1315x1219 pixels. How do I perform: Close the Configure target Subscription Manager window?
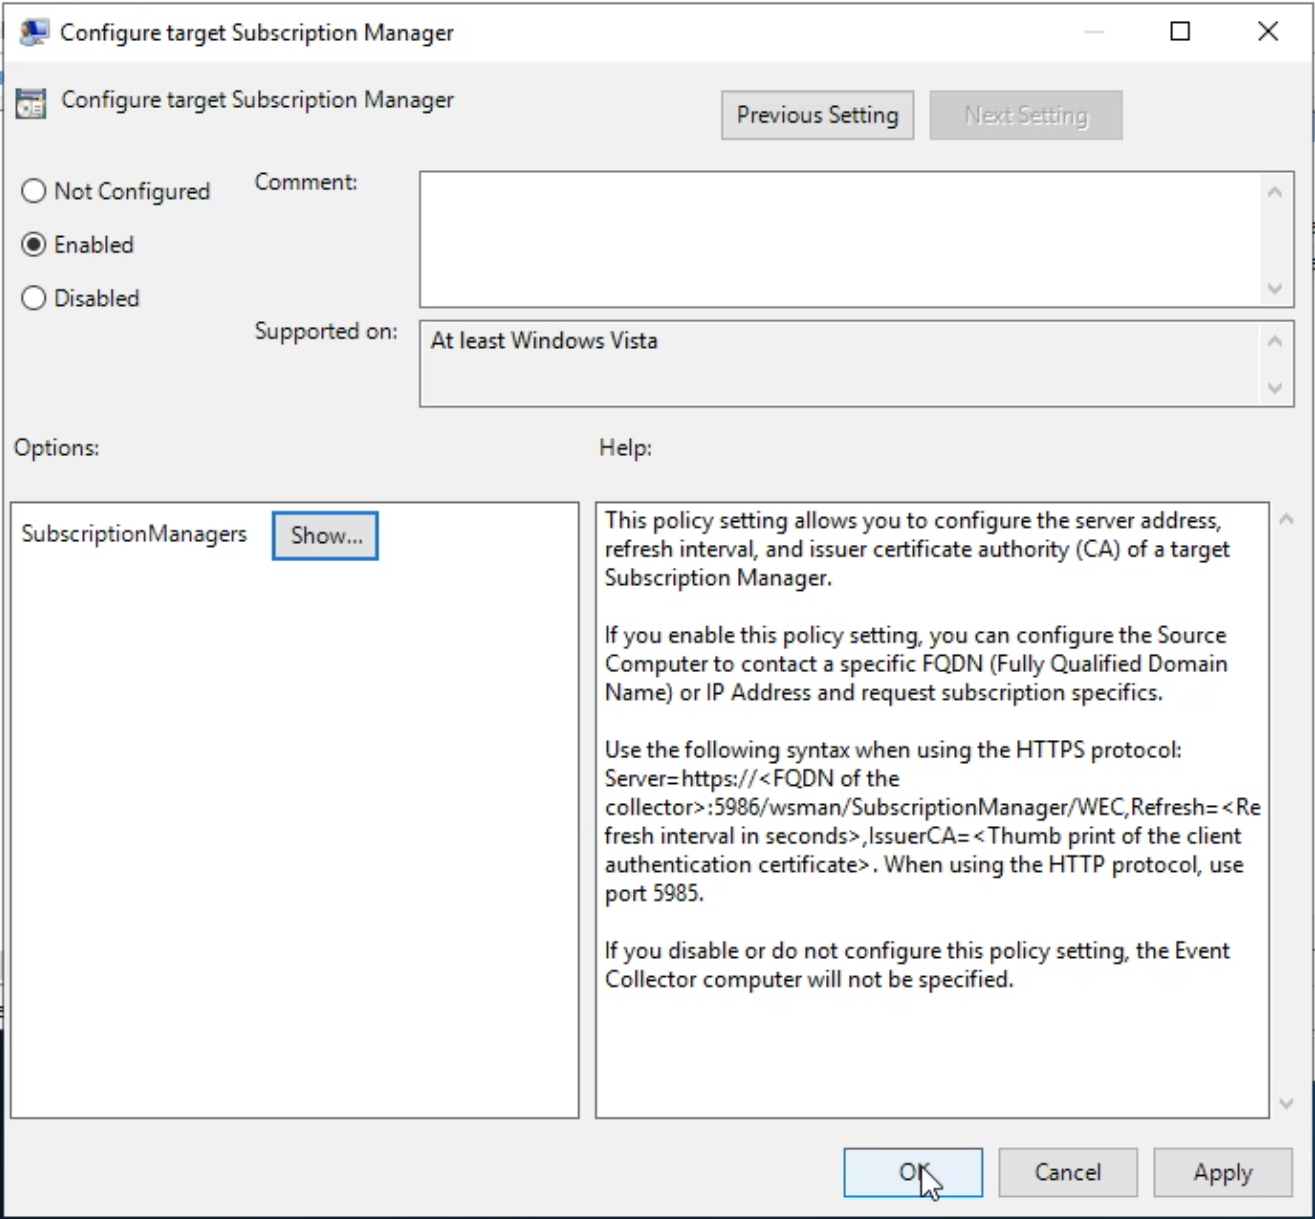1268,32
